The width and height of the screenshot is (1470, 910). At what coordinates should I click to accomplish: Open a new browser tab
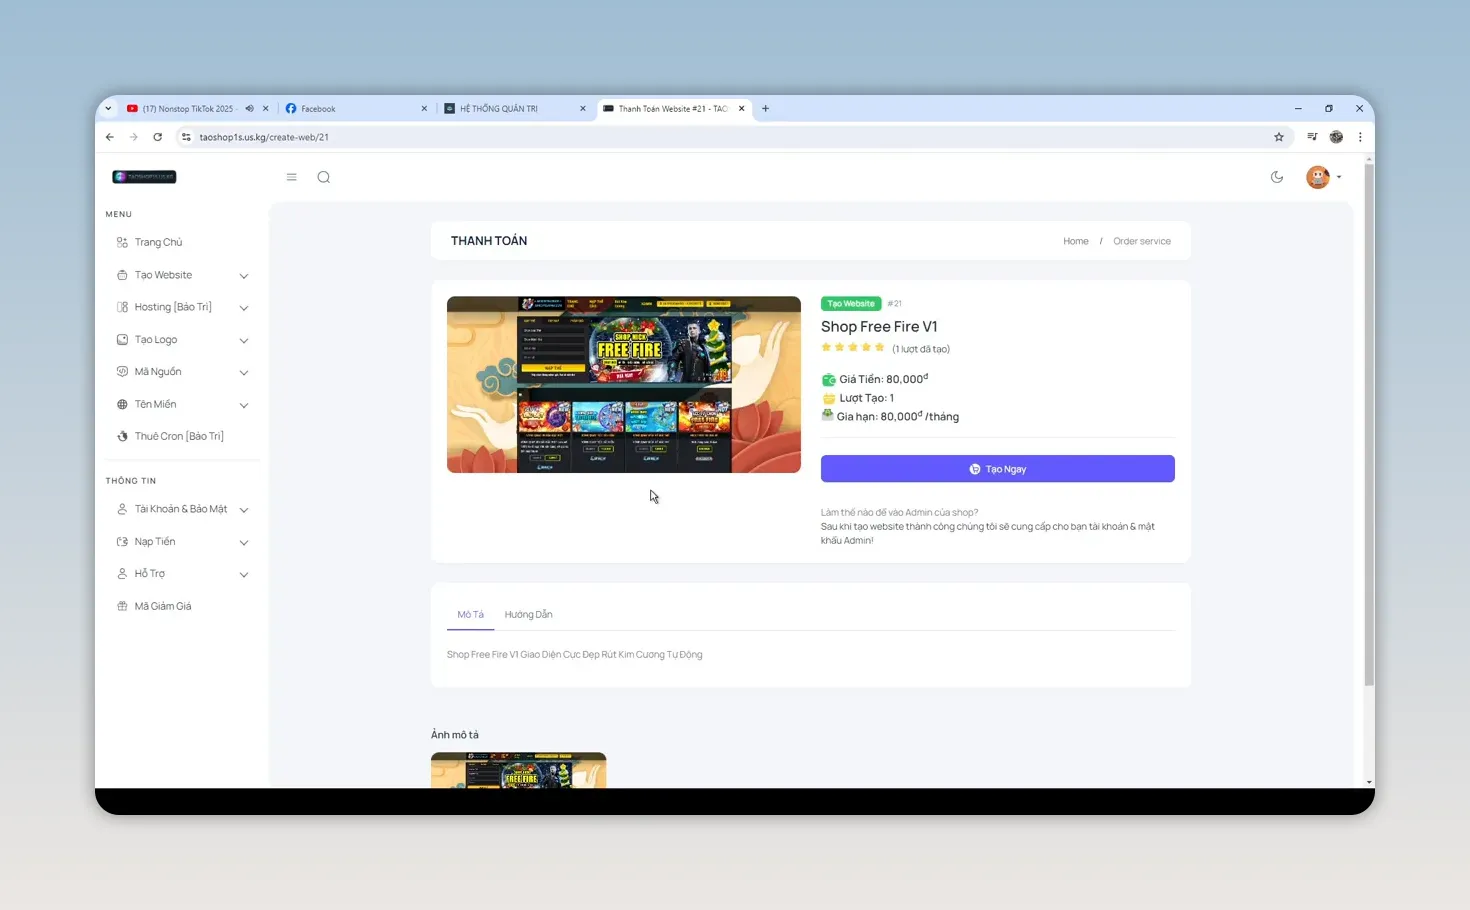point(766,109)
